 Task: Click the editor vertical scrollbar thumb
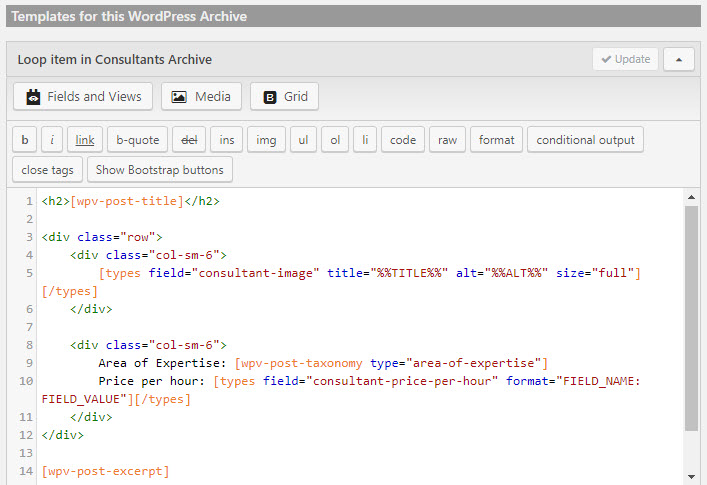691,319
